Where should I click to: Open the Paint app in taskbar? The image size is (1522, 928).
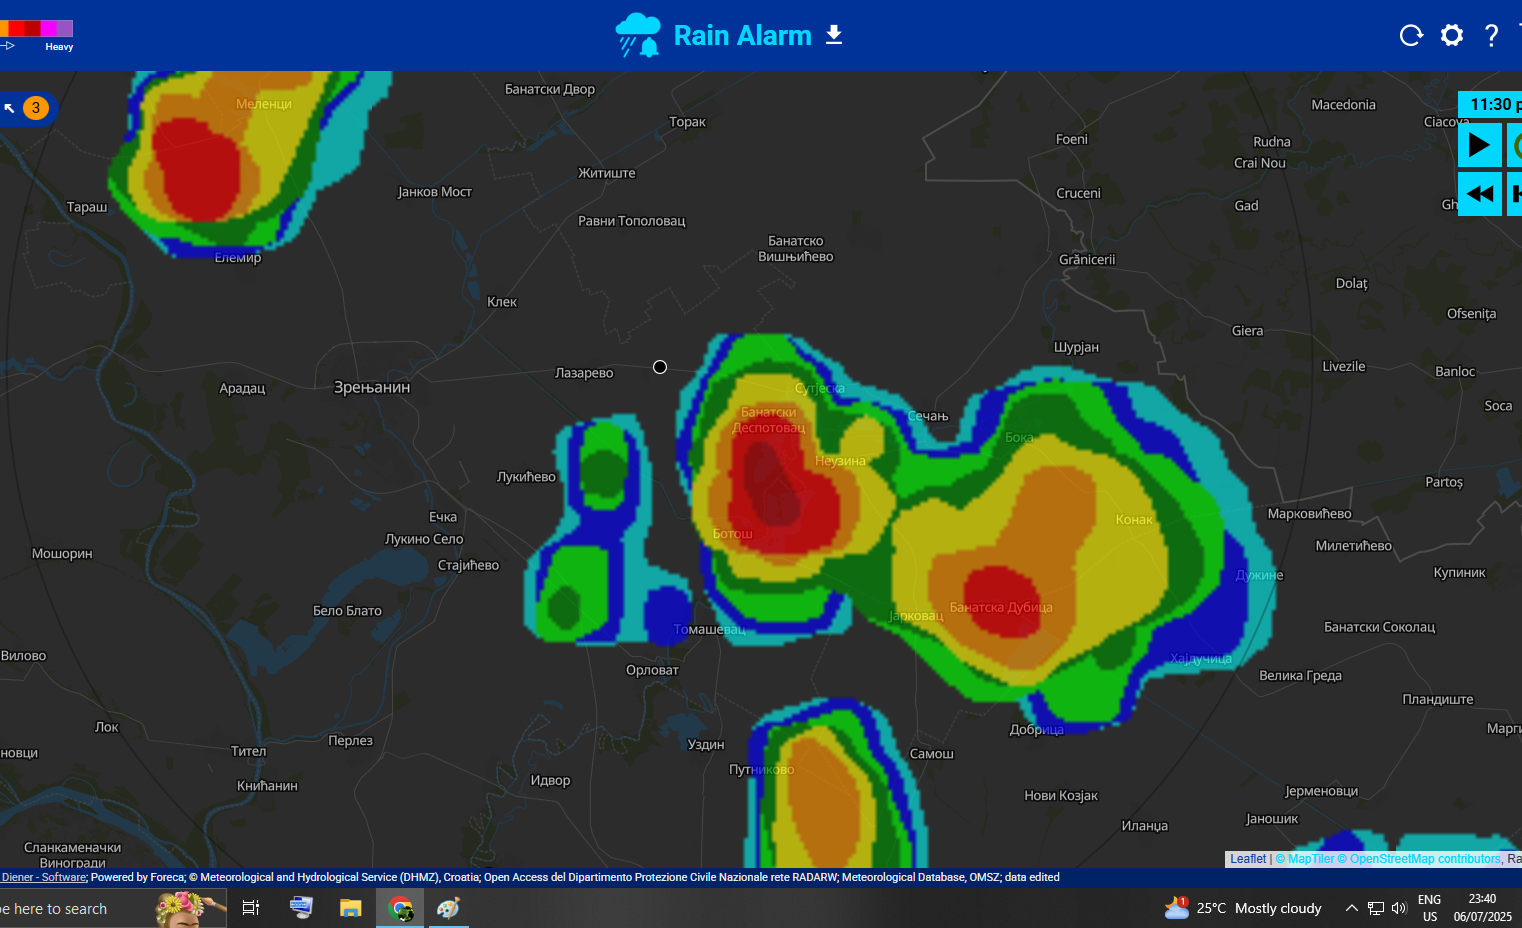tap(448, 908)
